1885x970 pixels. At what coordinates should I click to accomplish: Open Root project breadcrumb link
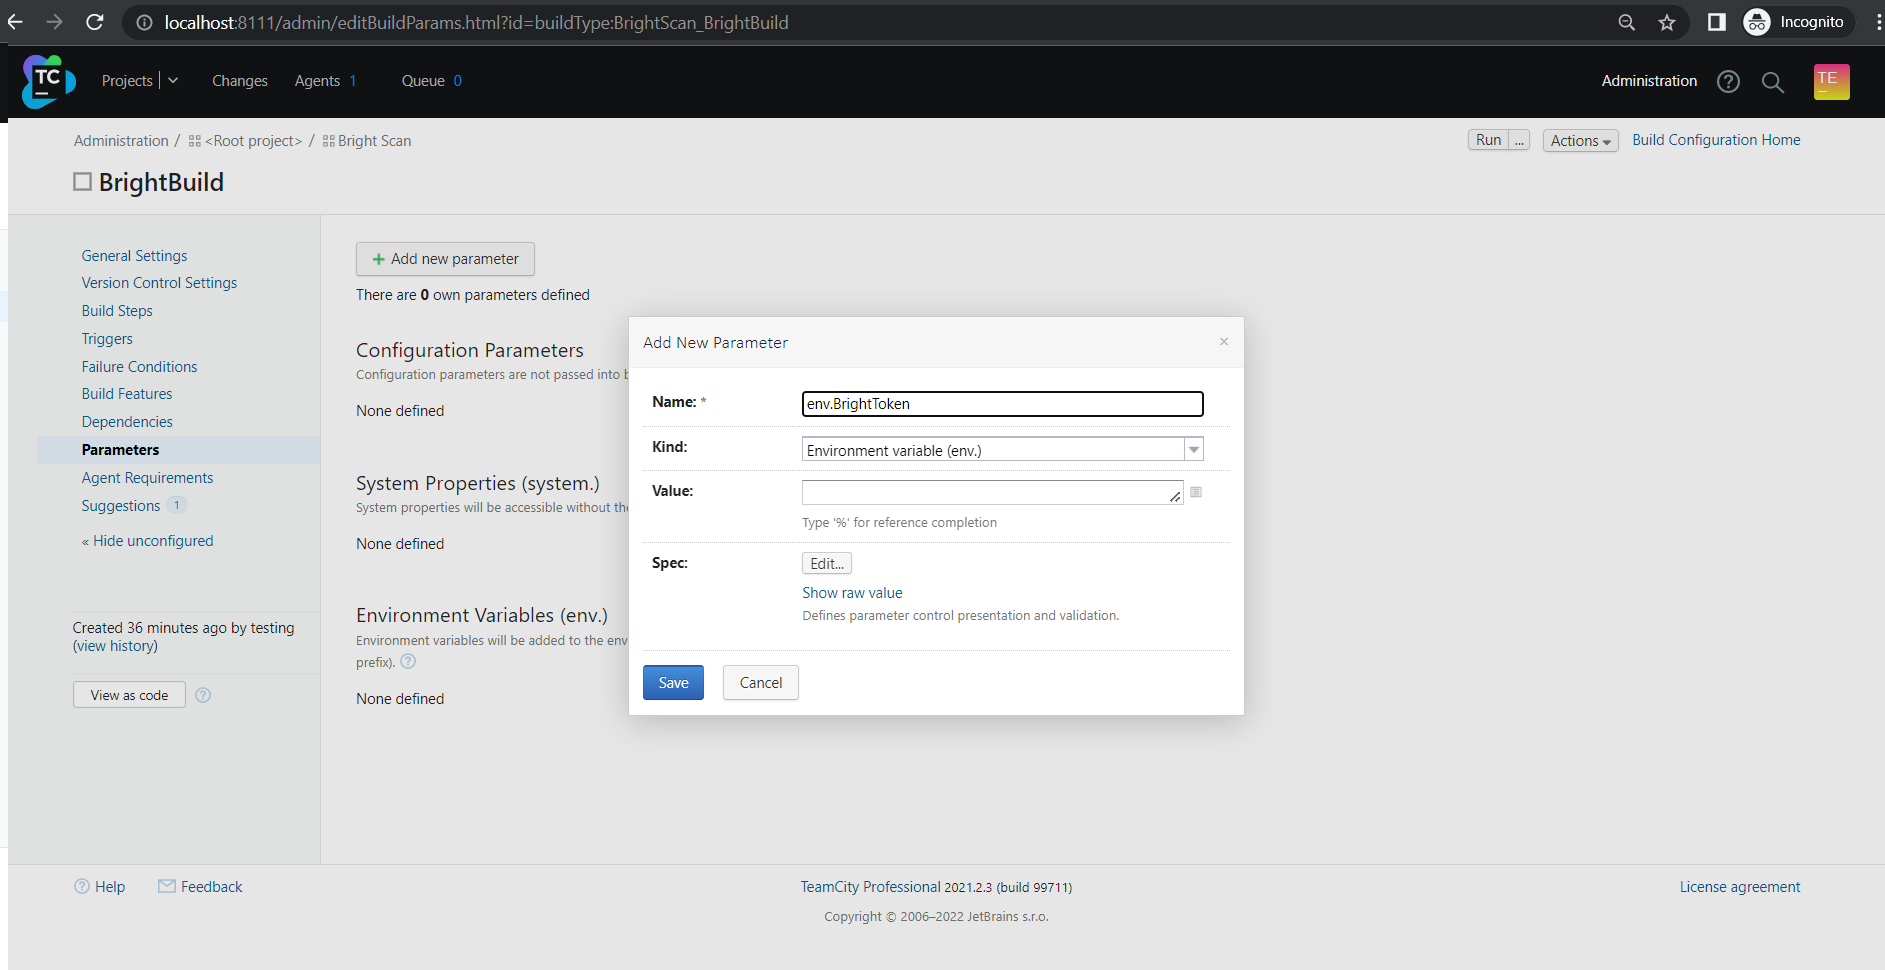pos(253,141)
